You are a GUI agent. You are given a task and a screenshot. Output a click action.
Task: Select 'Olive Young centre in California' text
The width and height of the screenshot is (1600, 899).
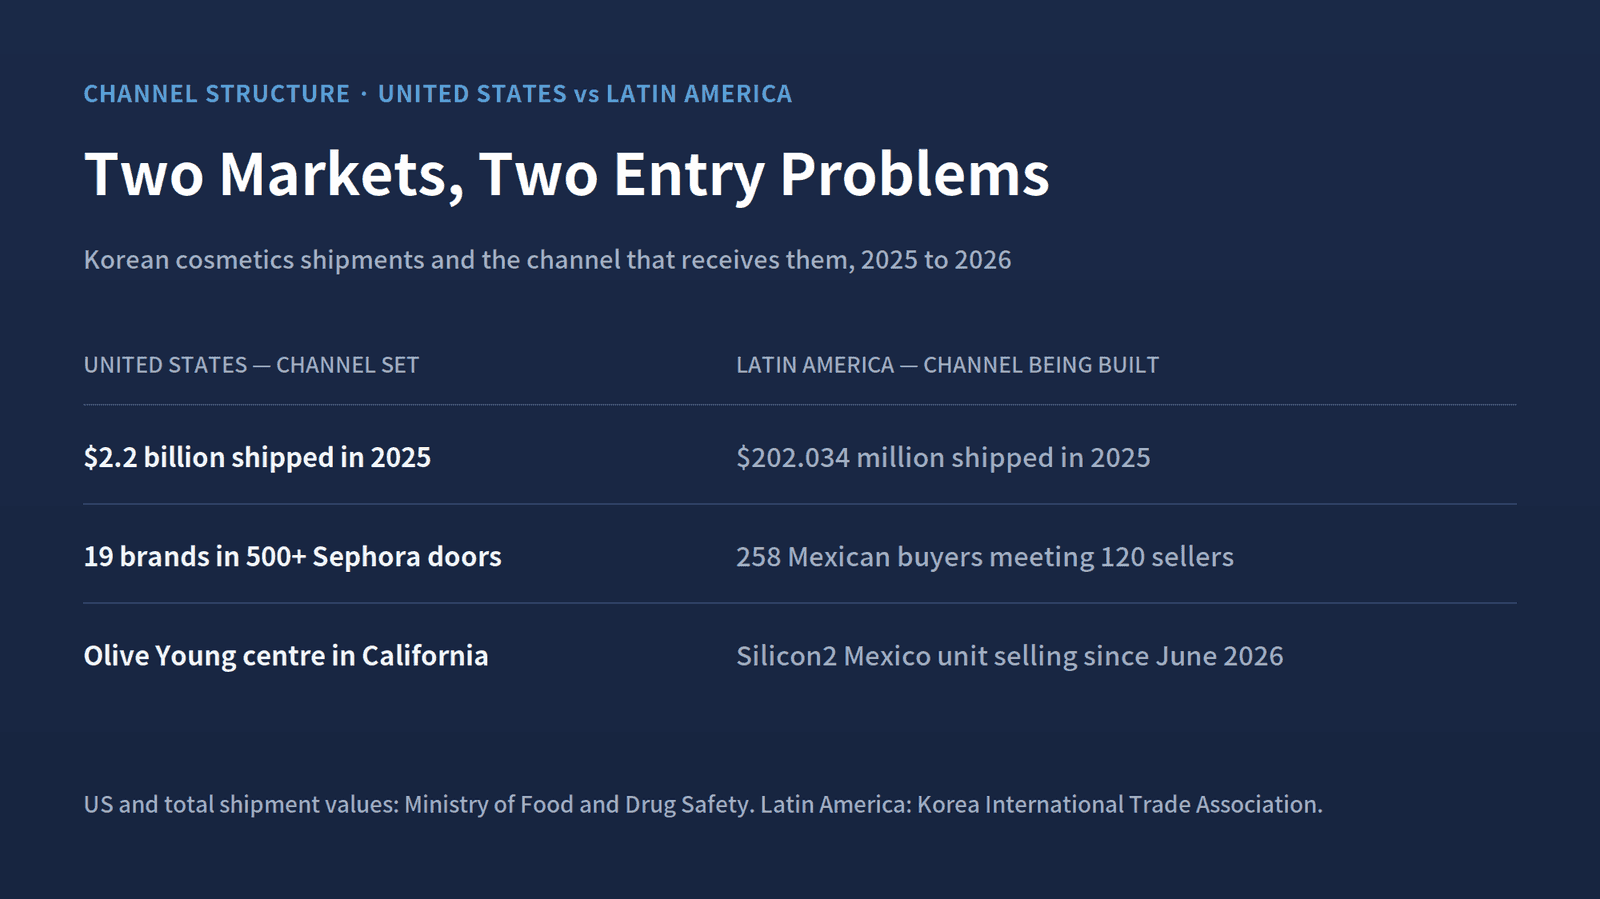286,656
